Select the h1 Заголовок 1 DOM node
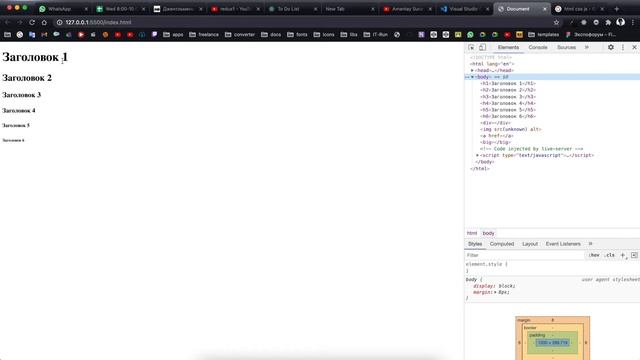Viewport: 640px width, 360px height. pos(508,83)
